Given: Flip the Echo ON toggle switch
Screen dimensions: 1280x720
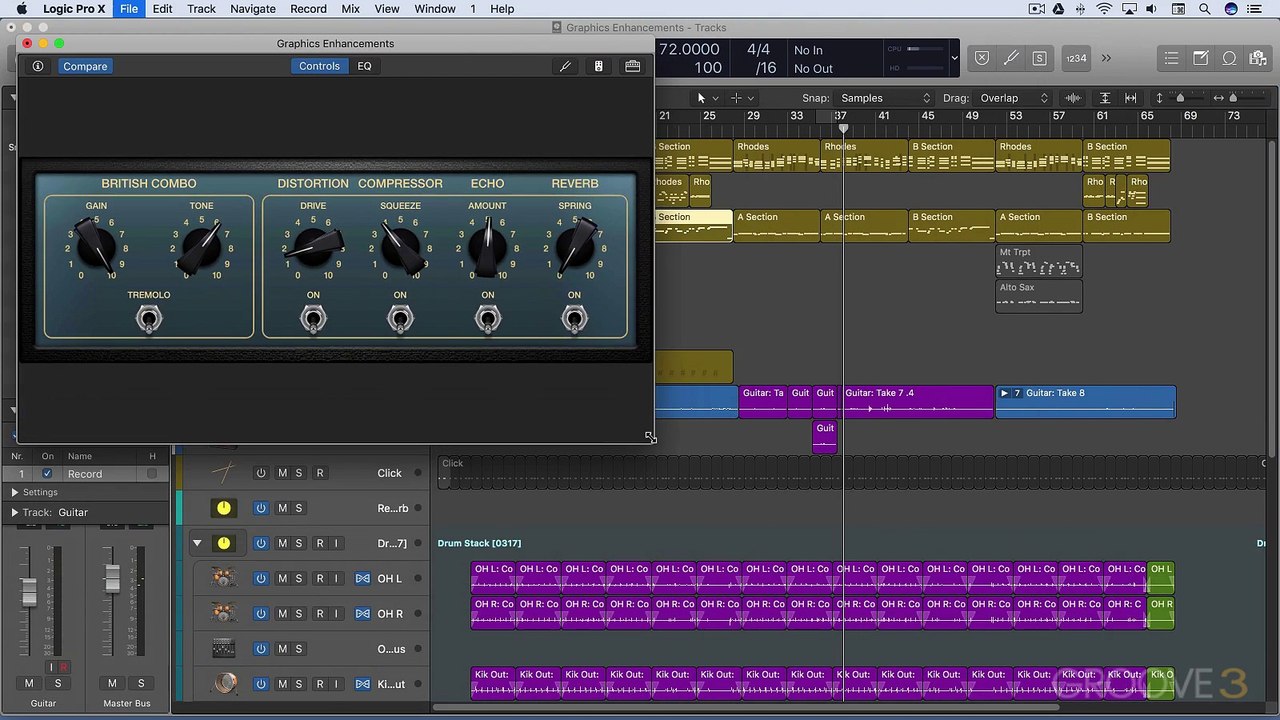Looking at the screenshot, I should coord(487,319).
